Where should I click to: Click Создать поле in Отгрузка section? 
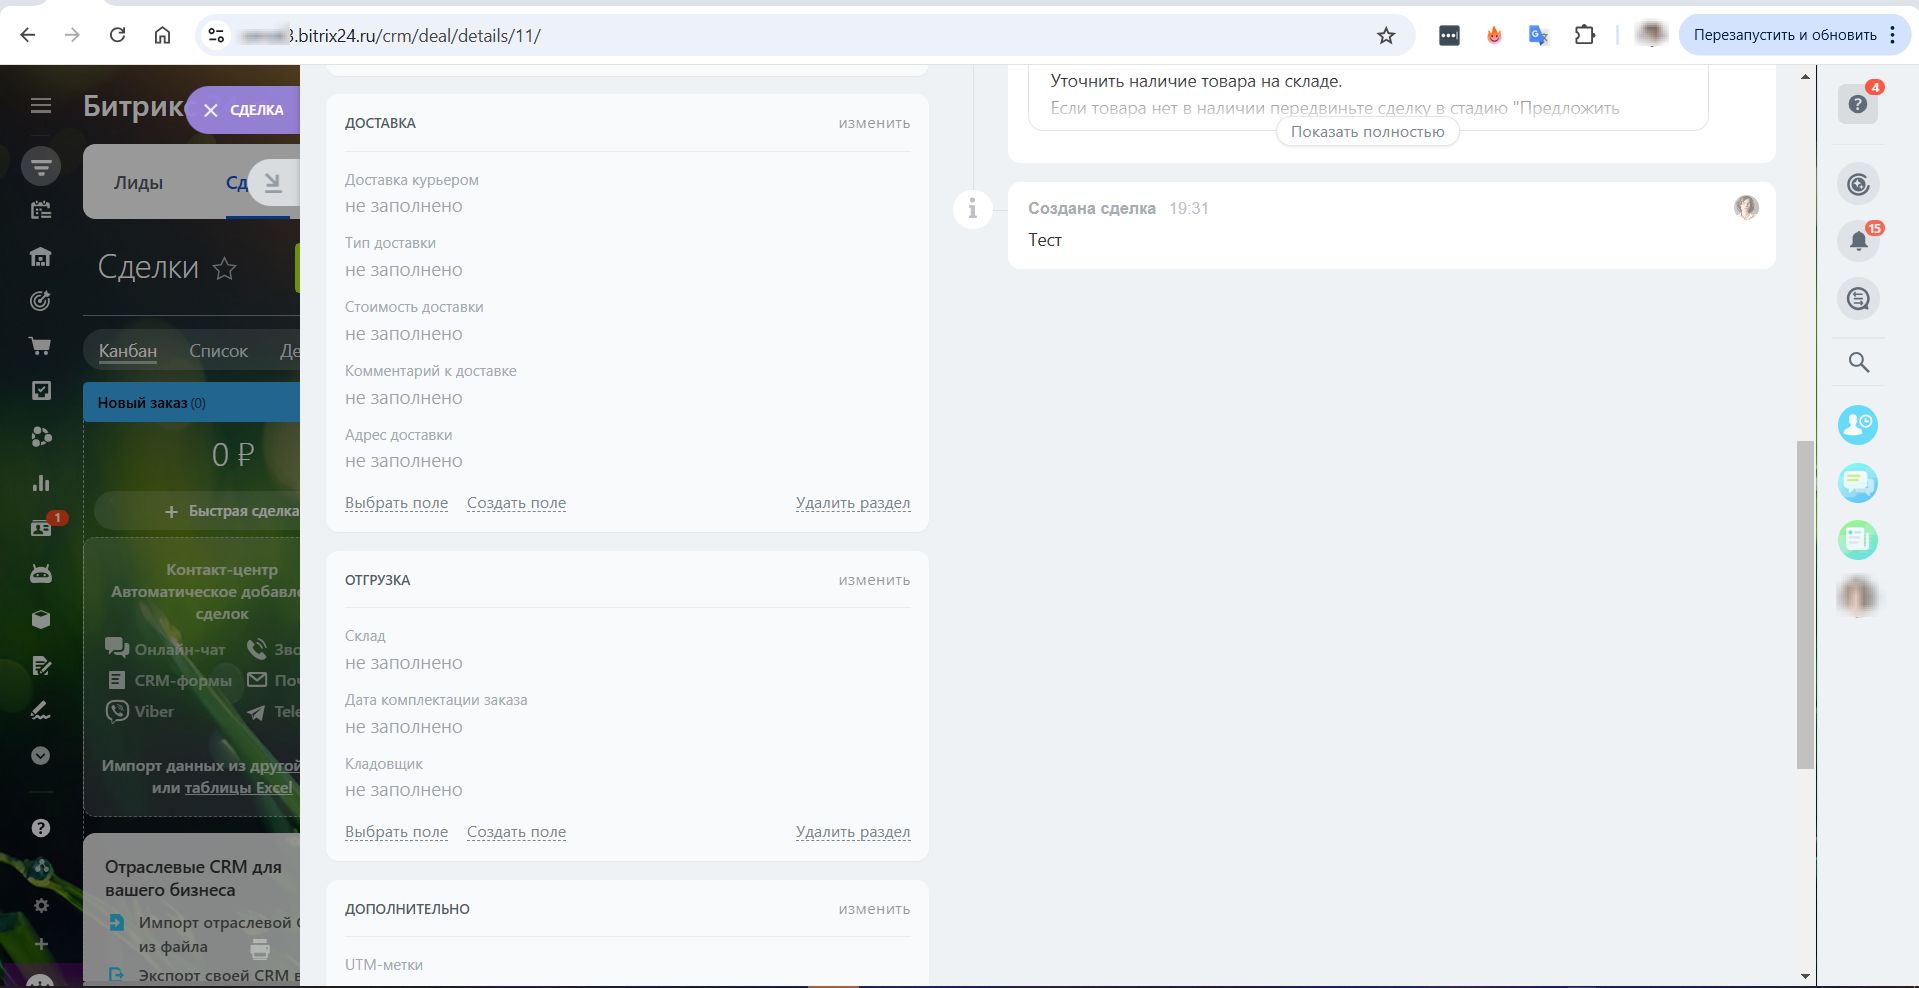[x=516, y=832]
